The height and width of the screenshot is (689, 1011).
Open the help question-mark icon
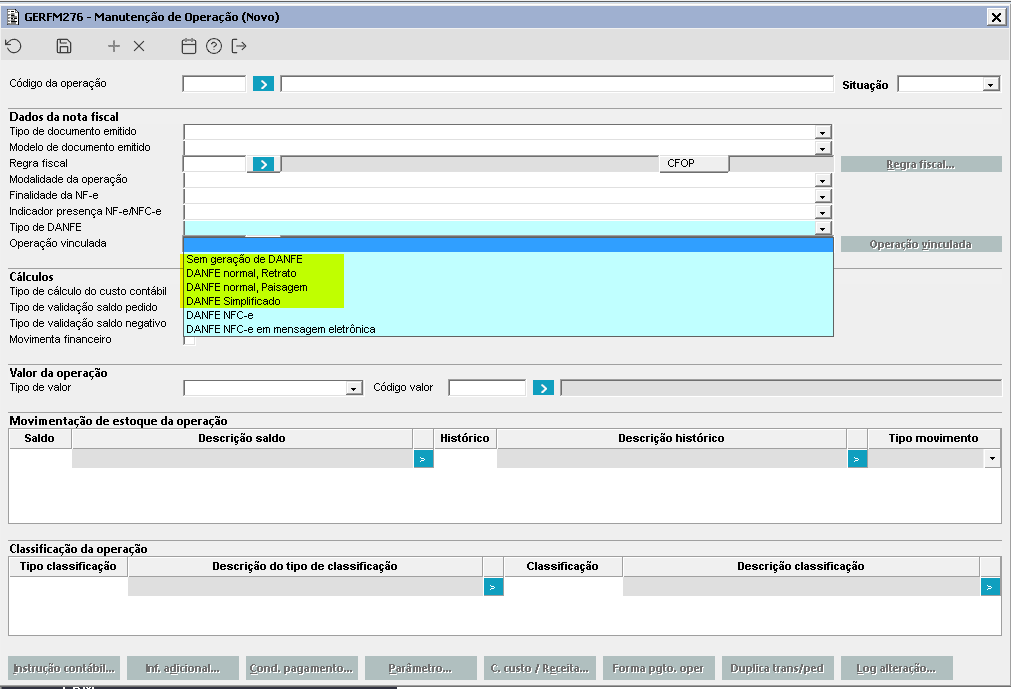pyautogui.click(x=213, y=46)
